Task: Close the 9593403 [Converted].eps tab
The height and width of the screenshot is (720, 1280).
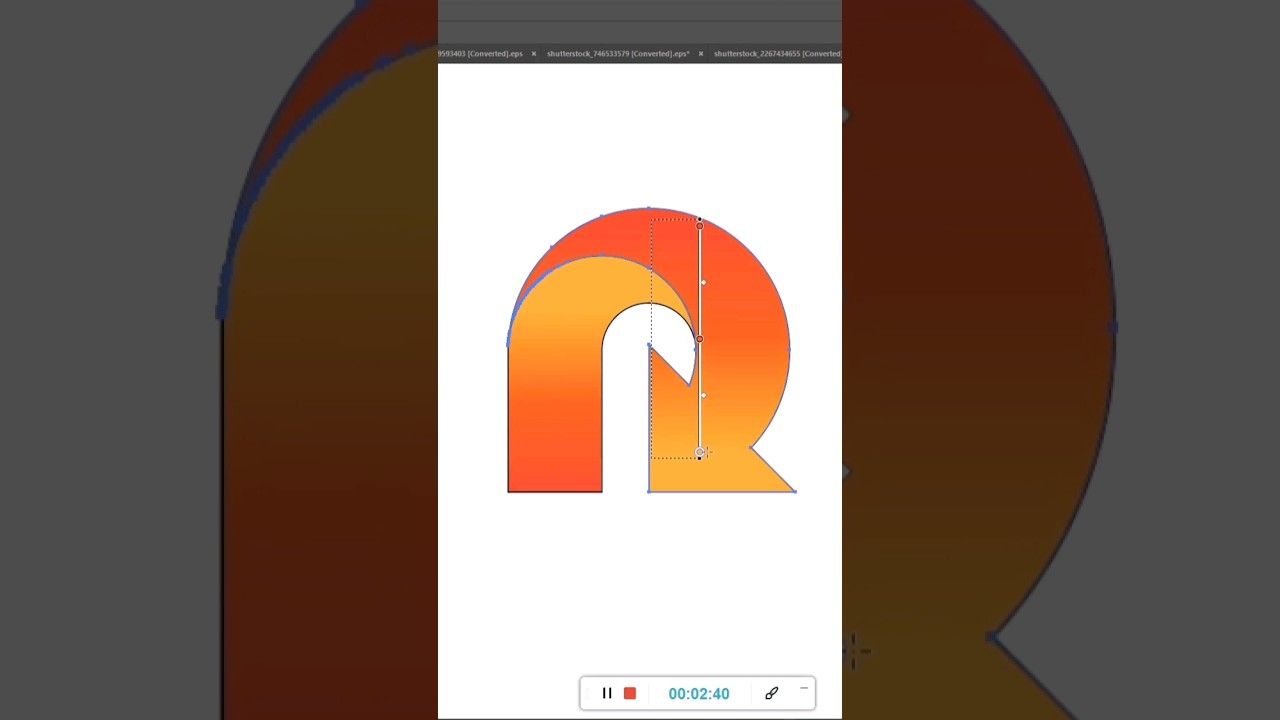Action: [534, 54]
